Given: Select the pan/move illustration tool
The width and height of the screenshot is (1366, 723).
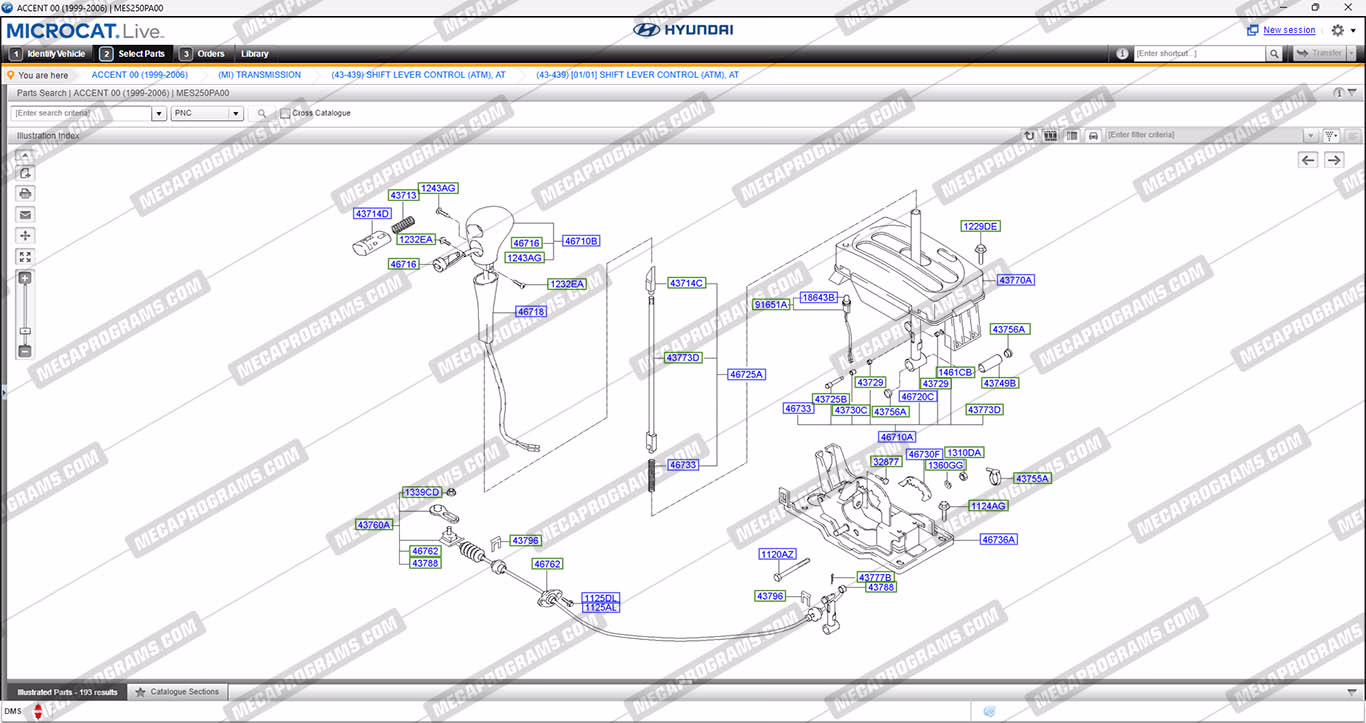Looking at the screenshot, I should pyautogui.click(x=25, y=236).
